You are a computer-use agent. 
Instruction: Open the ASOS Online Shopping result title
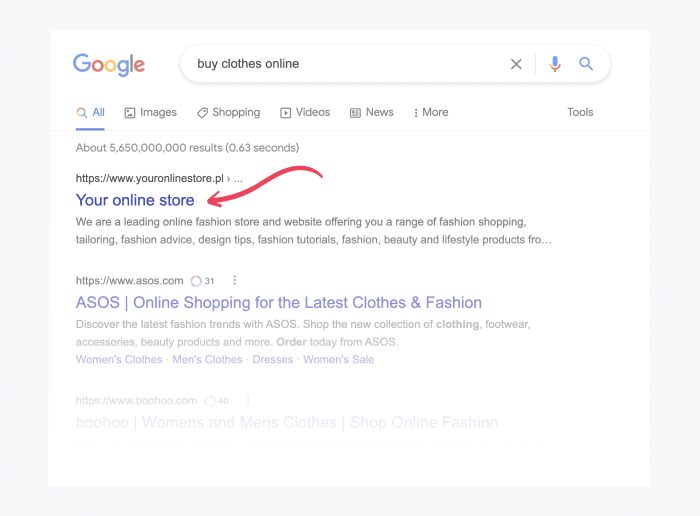pyautogui.click(x=279, y=303)
